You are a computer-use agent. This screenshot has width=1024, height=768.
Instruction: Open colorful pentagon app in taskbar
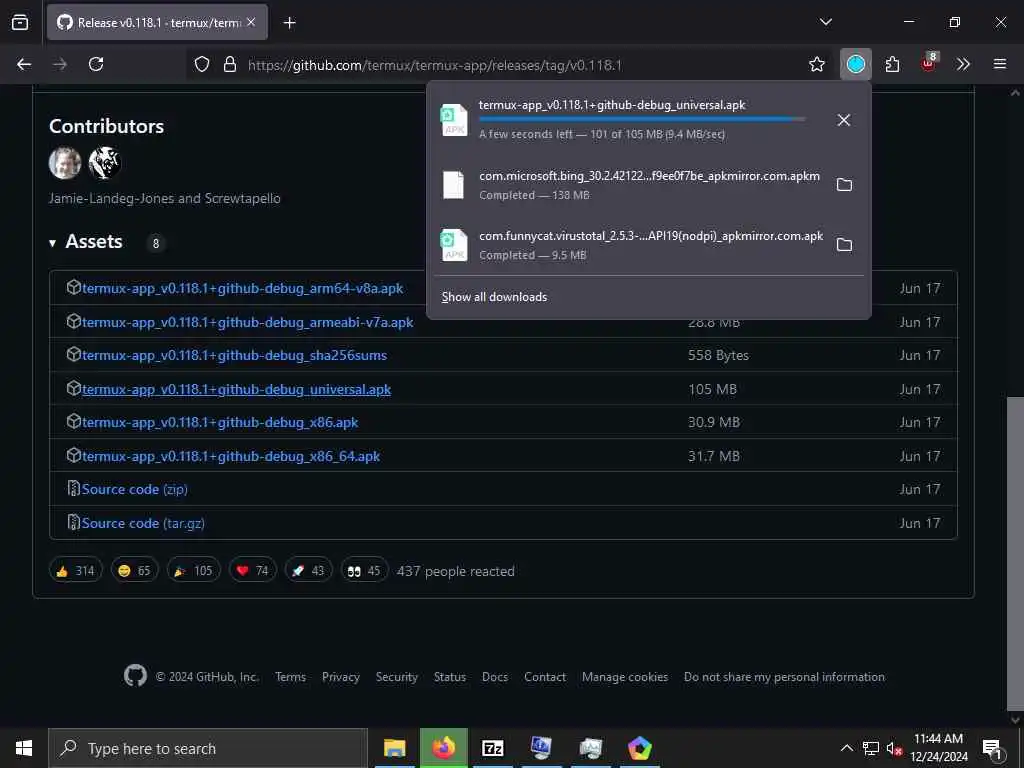pos(639,748)
